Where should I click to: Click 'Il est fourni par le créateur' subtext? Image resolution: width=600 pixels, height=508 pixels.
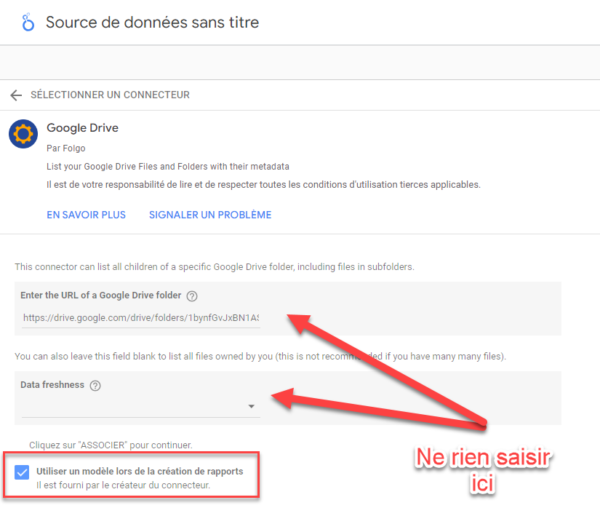(123, 485)
